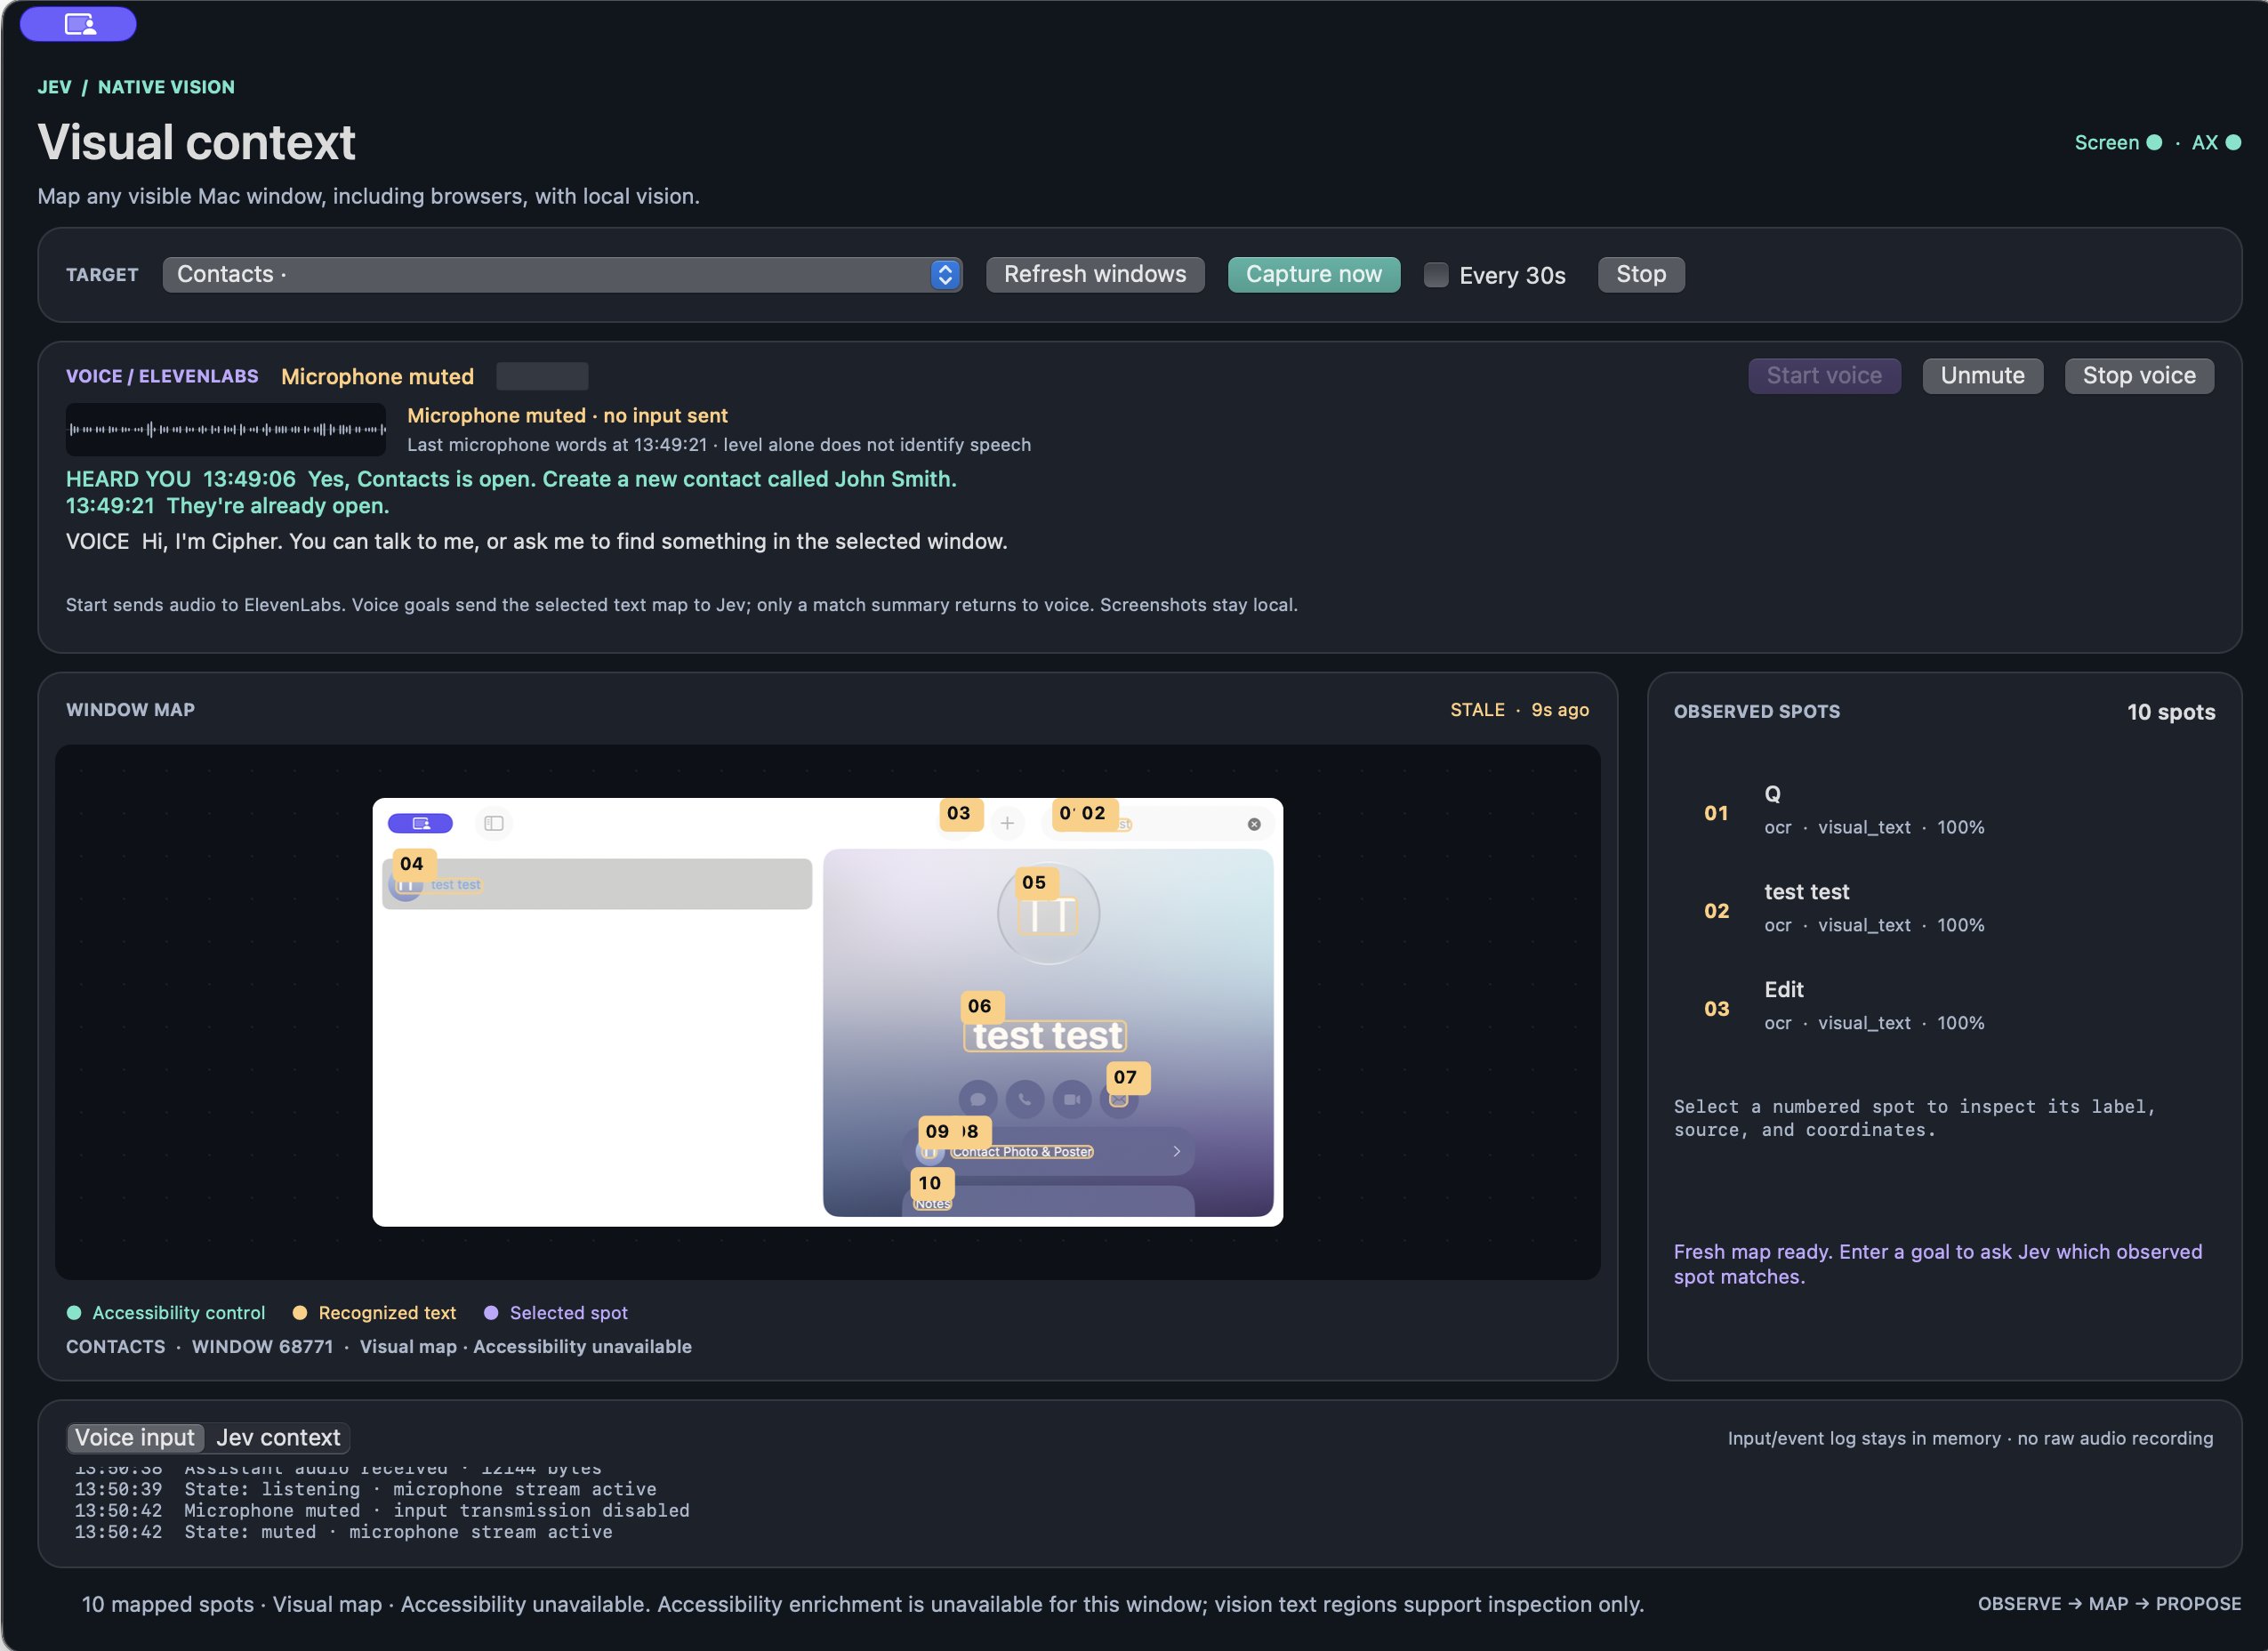2268x1651 pixels.
Task: Click the 10 spots count label
Action: click(x=2171, y=712)
